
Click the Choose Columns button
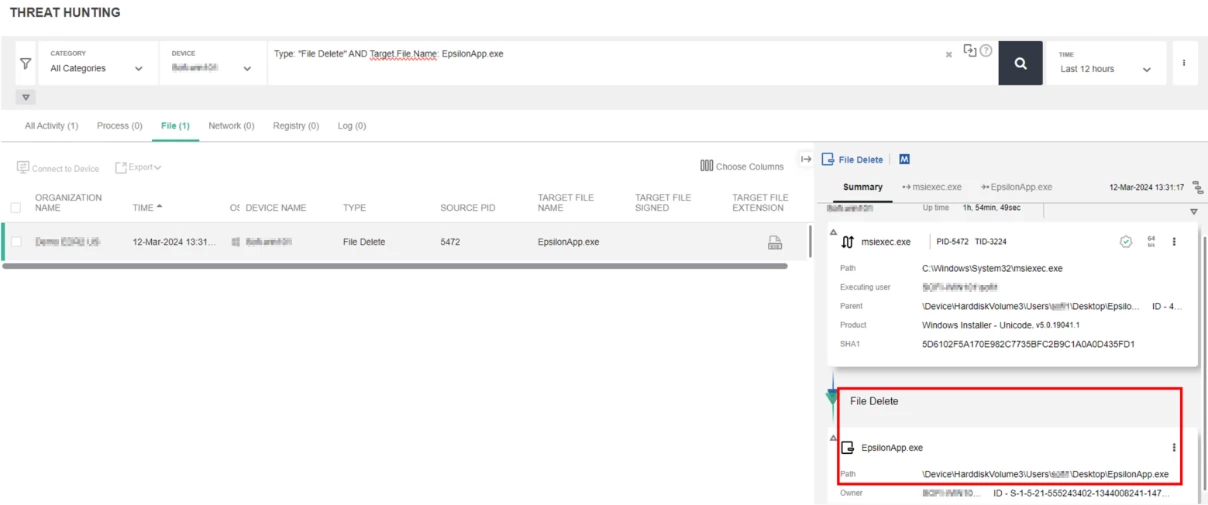pyautogui.click(x=742, y=167)
